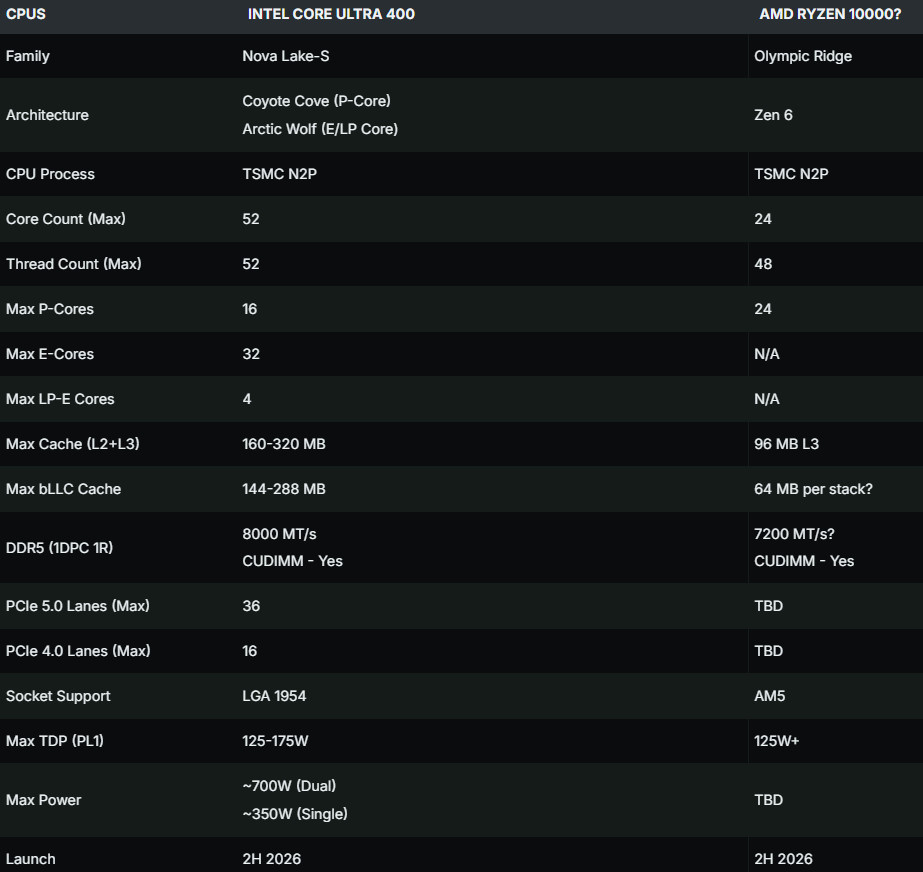
Task: Click the Max bLLC Cache label
Action: 63,489
